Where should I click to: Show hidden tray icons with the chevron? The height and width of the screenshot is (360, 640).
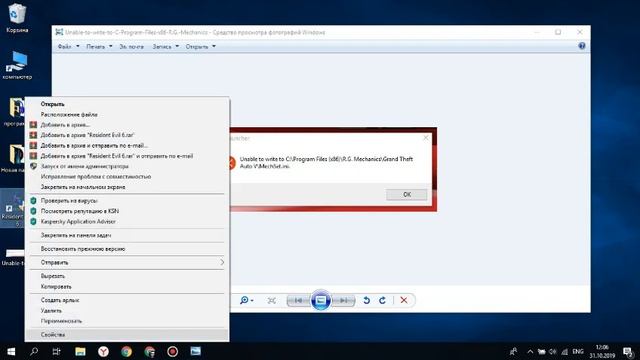click(530, 351)
